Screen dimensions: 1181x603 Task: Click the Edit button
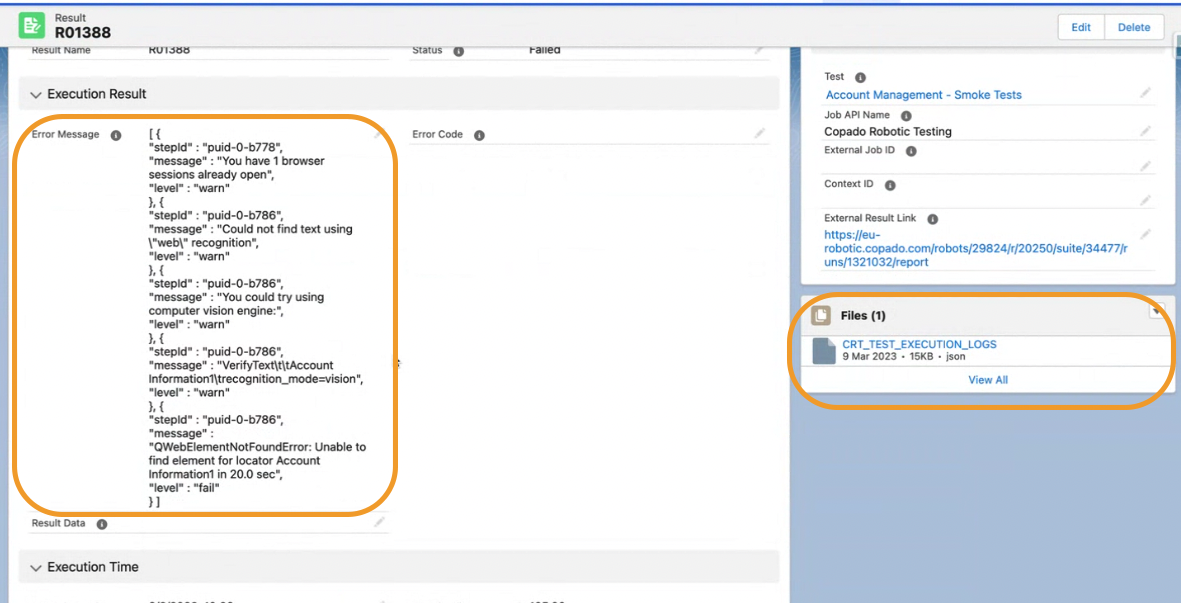(x=1081, y=27)
